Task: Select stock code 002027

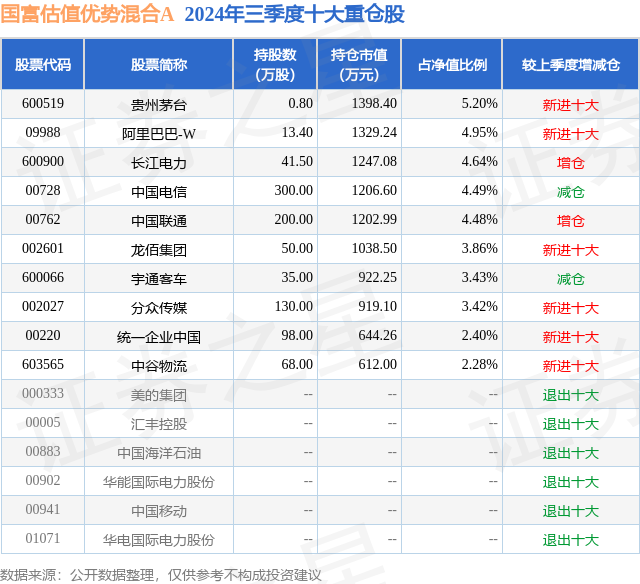Action: tap(43, 306)
